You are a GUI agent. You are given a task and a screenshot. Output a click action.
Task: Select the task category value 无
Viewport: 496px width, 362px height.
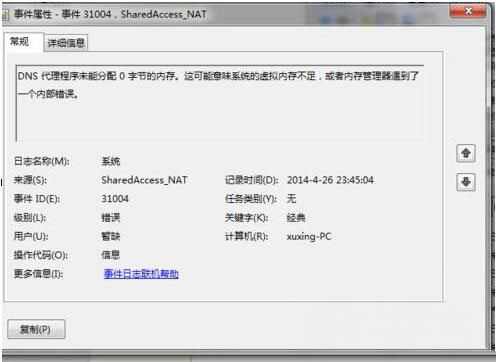pyautogui.click(x=291, y=199)
